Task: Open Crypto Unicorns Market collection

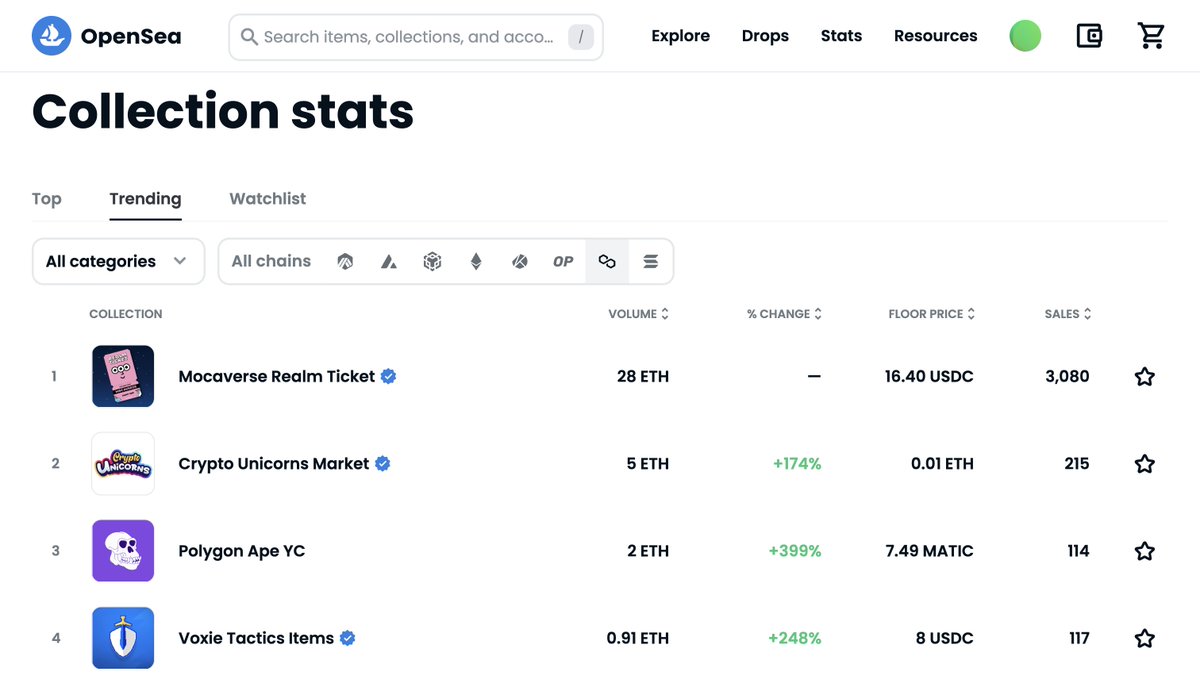Action: coord(274,463)
